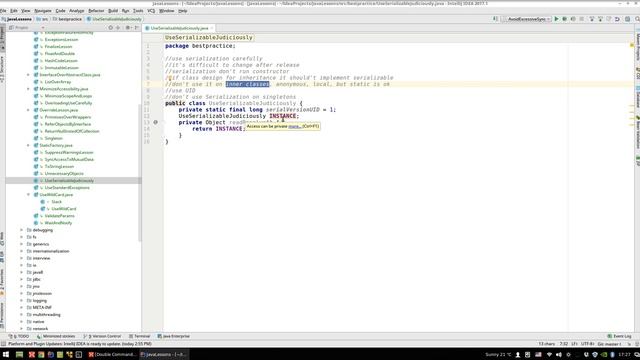Click collapse all icon in Project panel
Screen dimensions: 640x360
(x=118, y=28)
